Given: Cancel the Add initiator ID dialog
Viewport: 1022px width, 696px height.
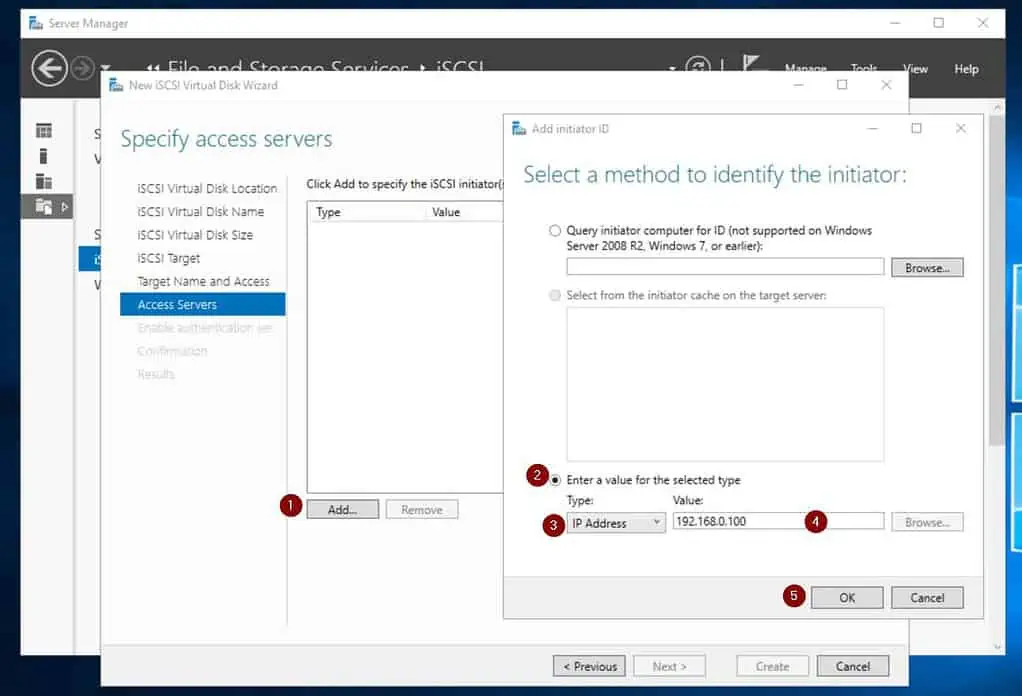Looking at the screenshot, I should coord(927,598).
